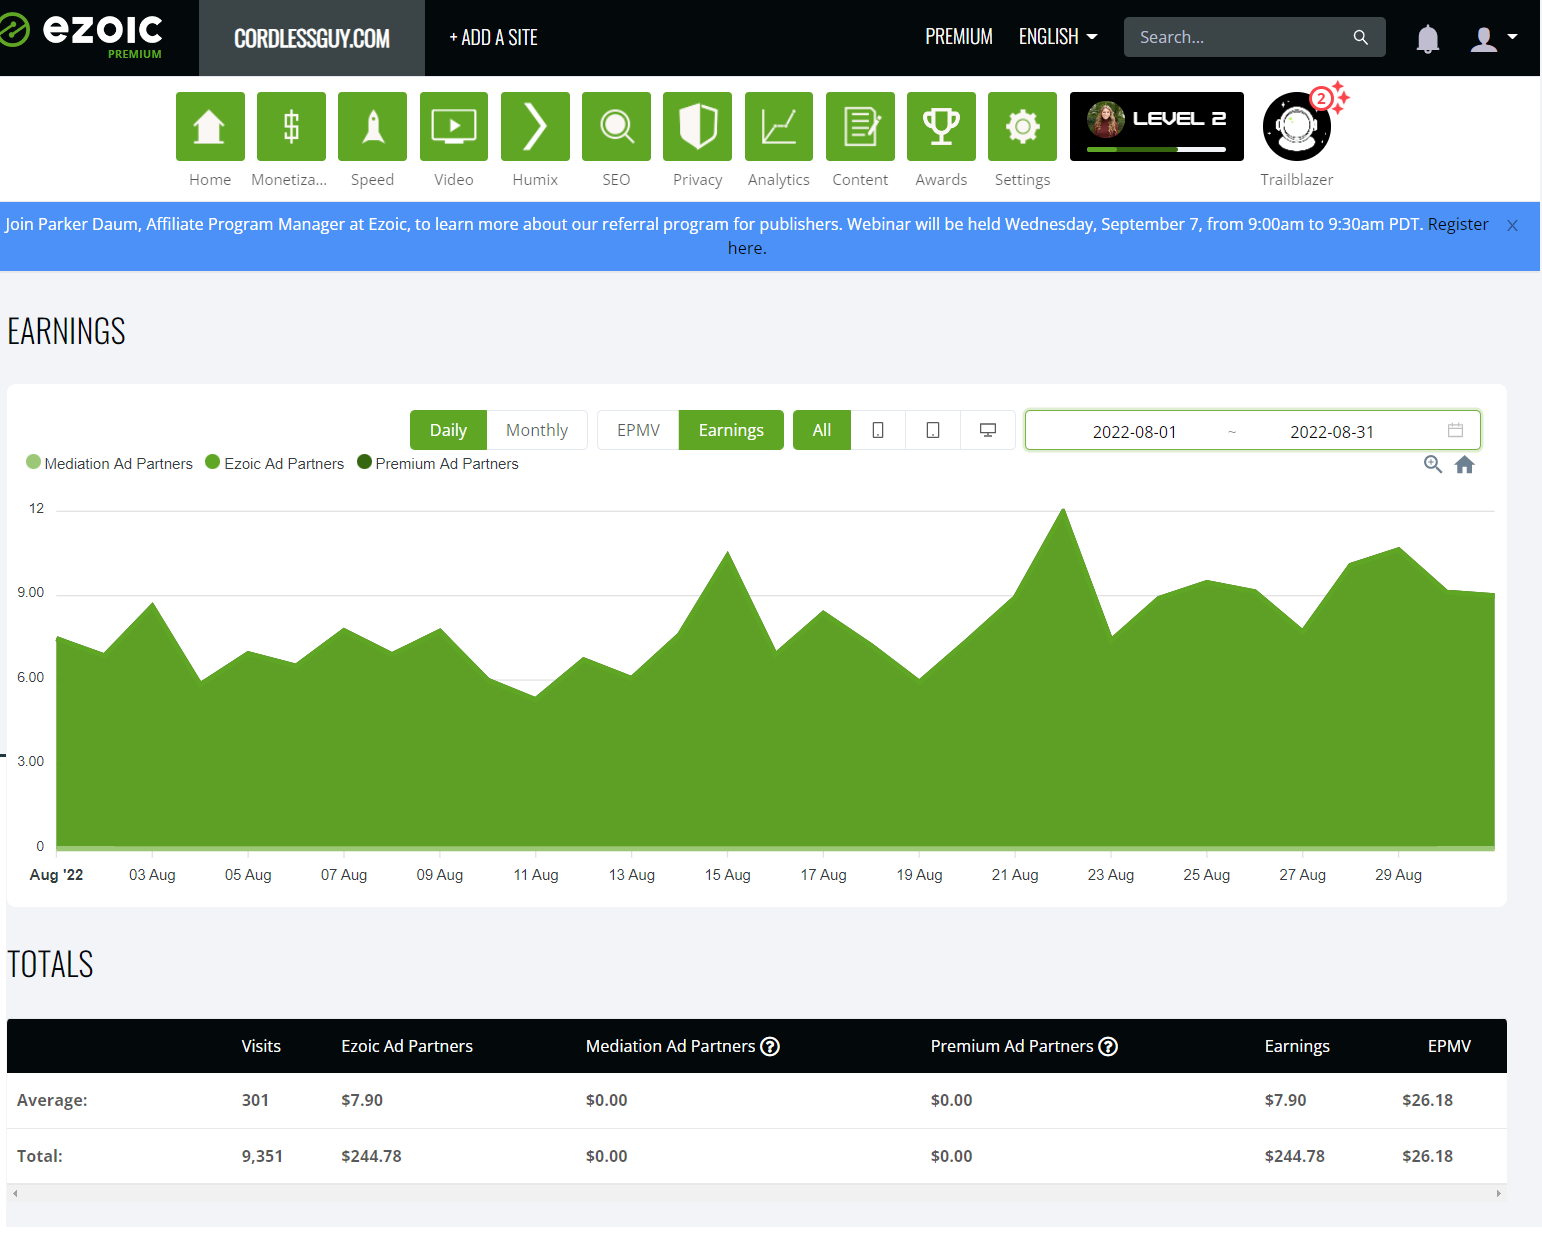Open the Home dashboard icon

click(x=210, y=126)
